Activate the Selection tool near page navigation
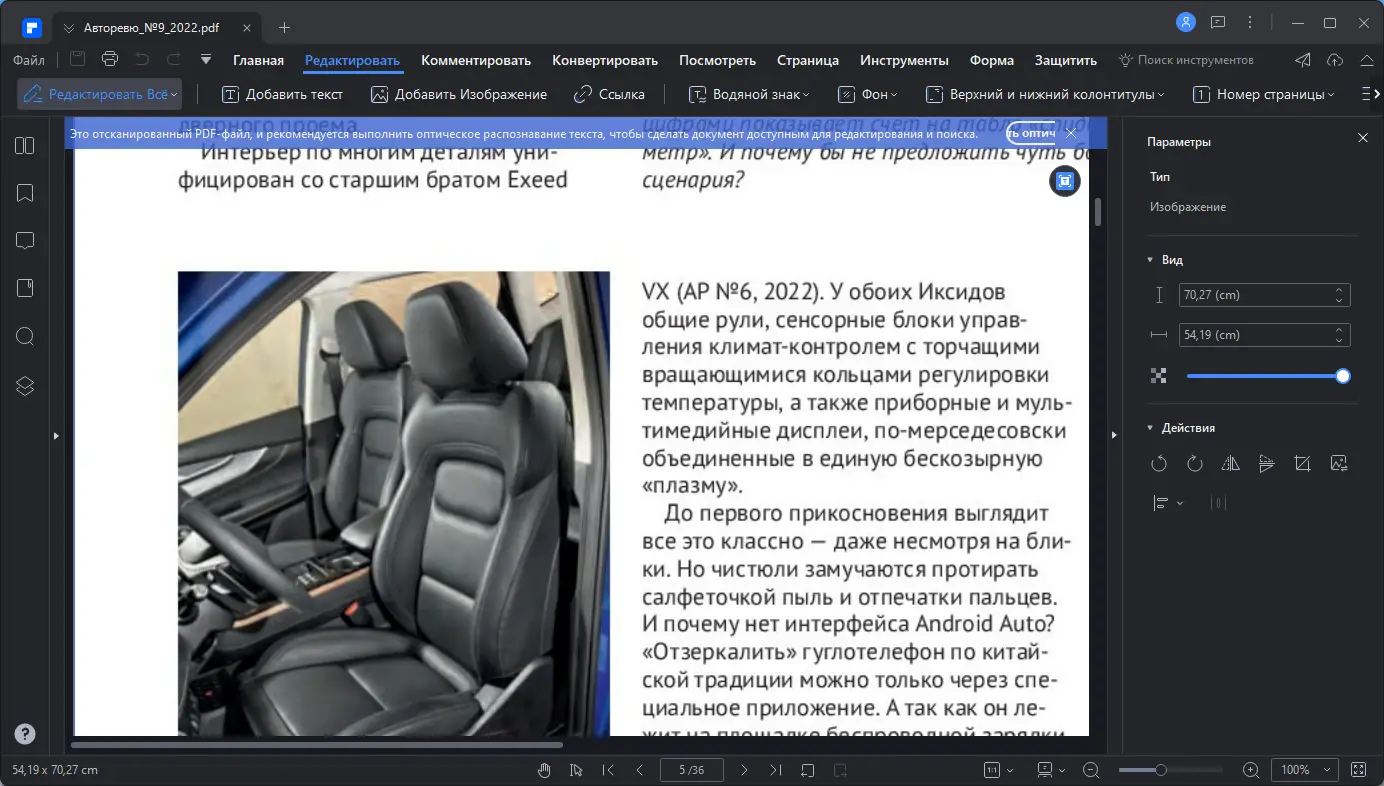The image size is (1384, 786). point(574,770)
